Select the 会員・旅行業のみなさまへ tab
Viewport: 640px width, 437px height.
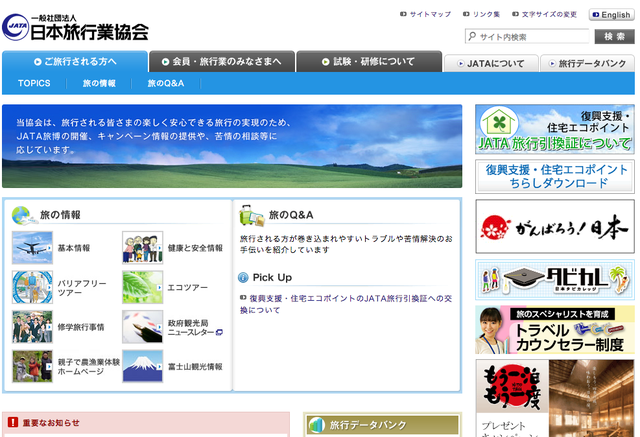pyautogui.click(x=222, y=62)
